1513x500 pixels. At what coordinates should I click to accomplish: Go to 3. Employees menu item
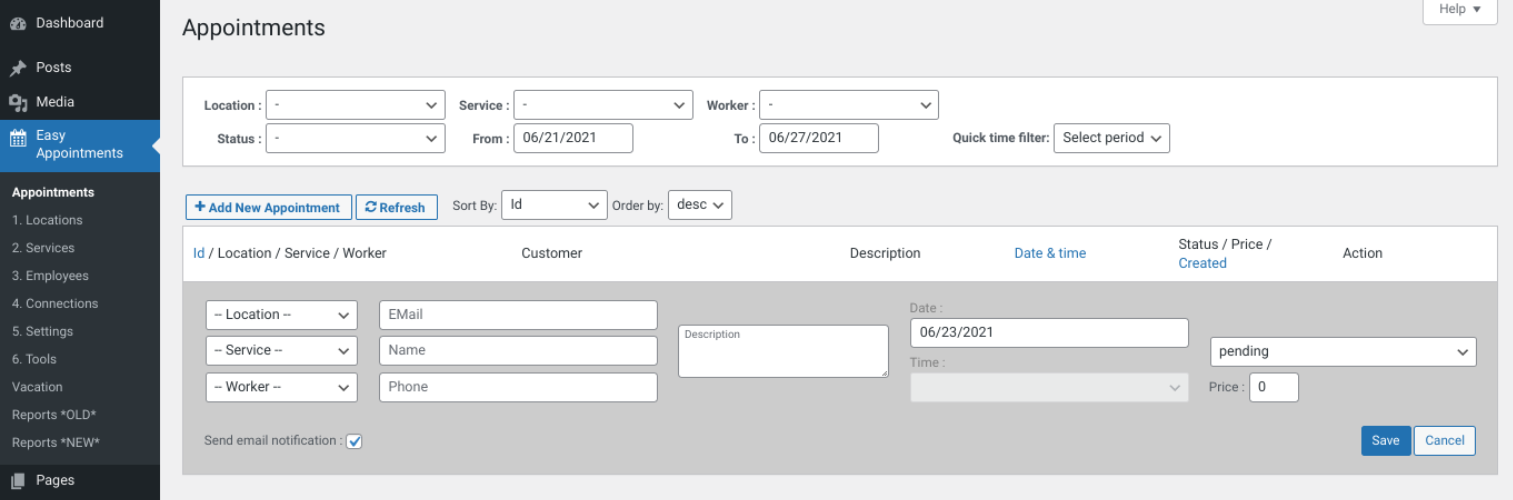[50, 276]
